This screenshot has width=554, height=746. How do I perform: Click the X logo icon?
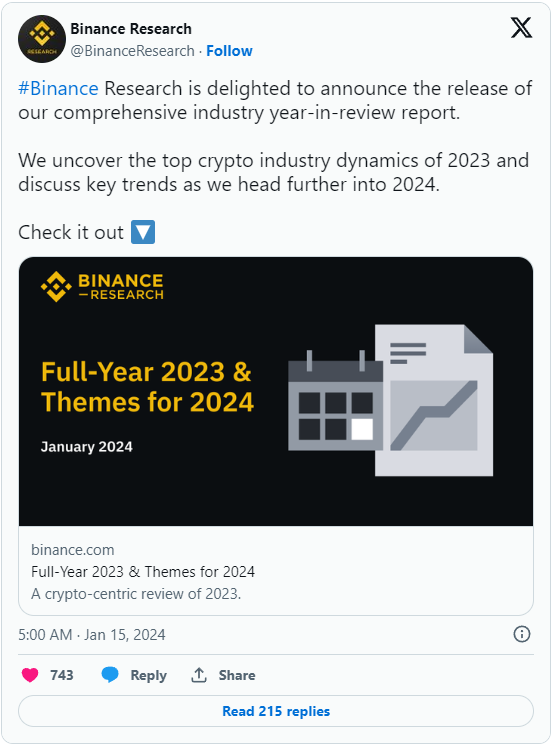coord(521,28)
